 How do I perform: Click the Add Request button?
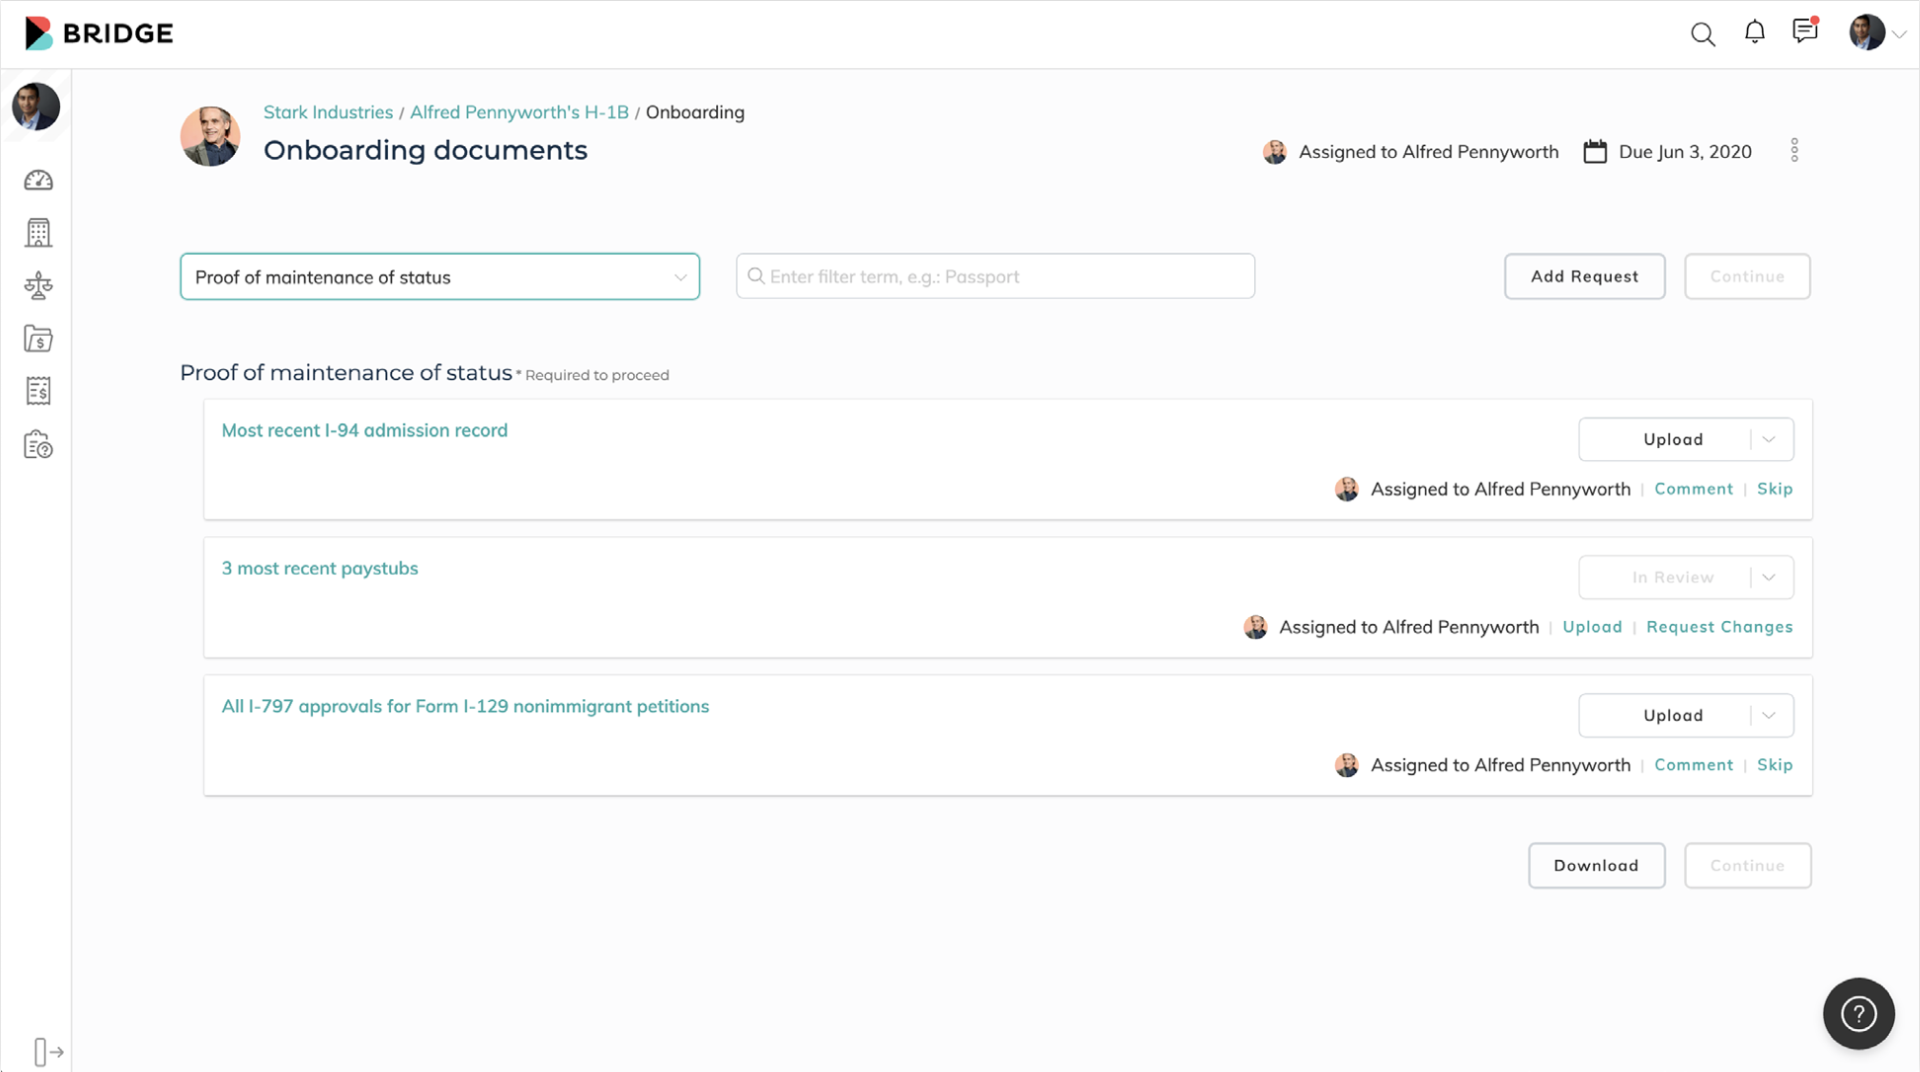1584,276
